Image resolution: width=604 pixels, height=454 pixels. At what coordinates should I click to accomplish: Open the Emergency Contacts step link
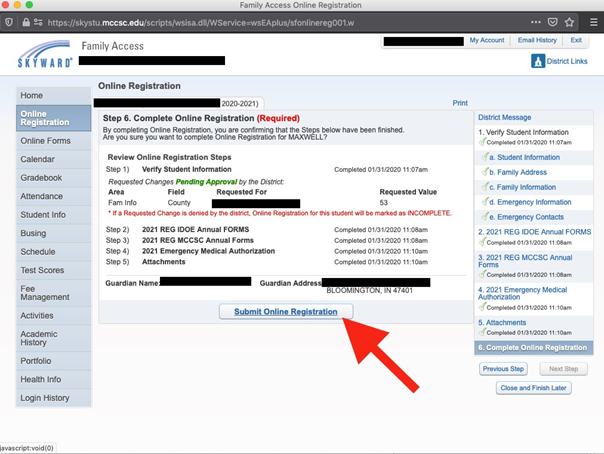coord(529,216)
